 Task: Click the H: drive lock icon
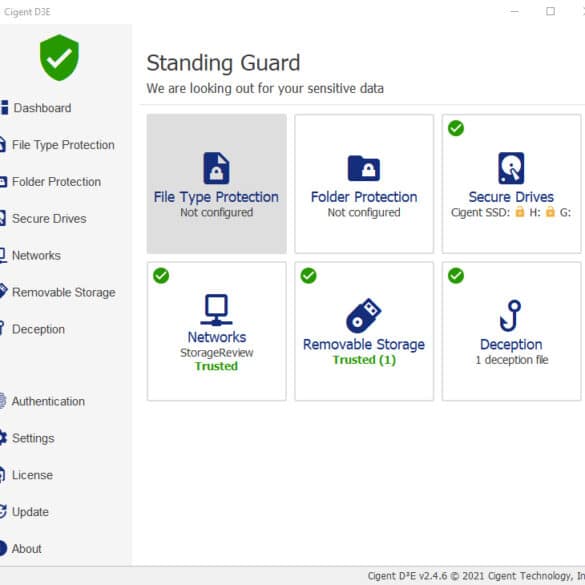click(x=550, y=212)
